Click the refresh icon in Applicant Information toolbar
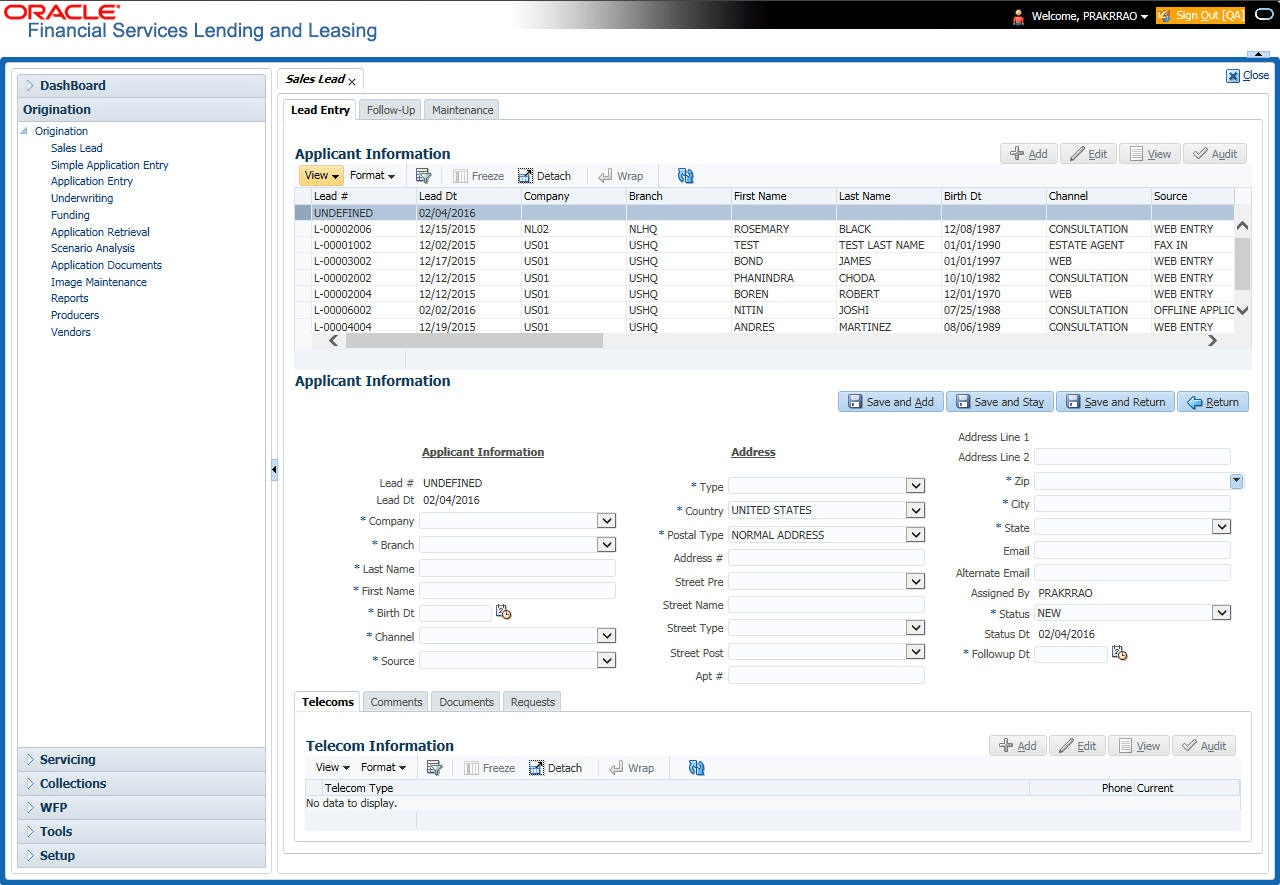Viewport: 1280px width, 885px height. (685, 176)
